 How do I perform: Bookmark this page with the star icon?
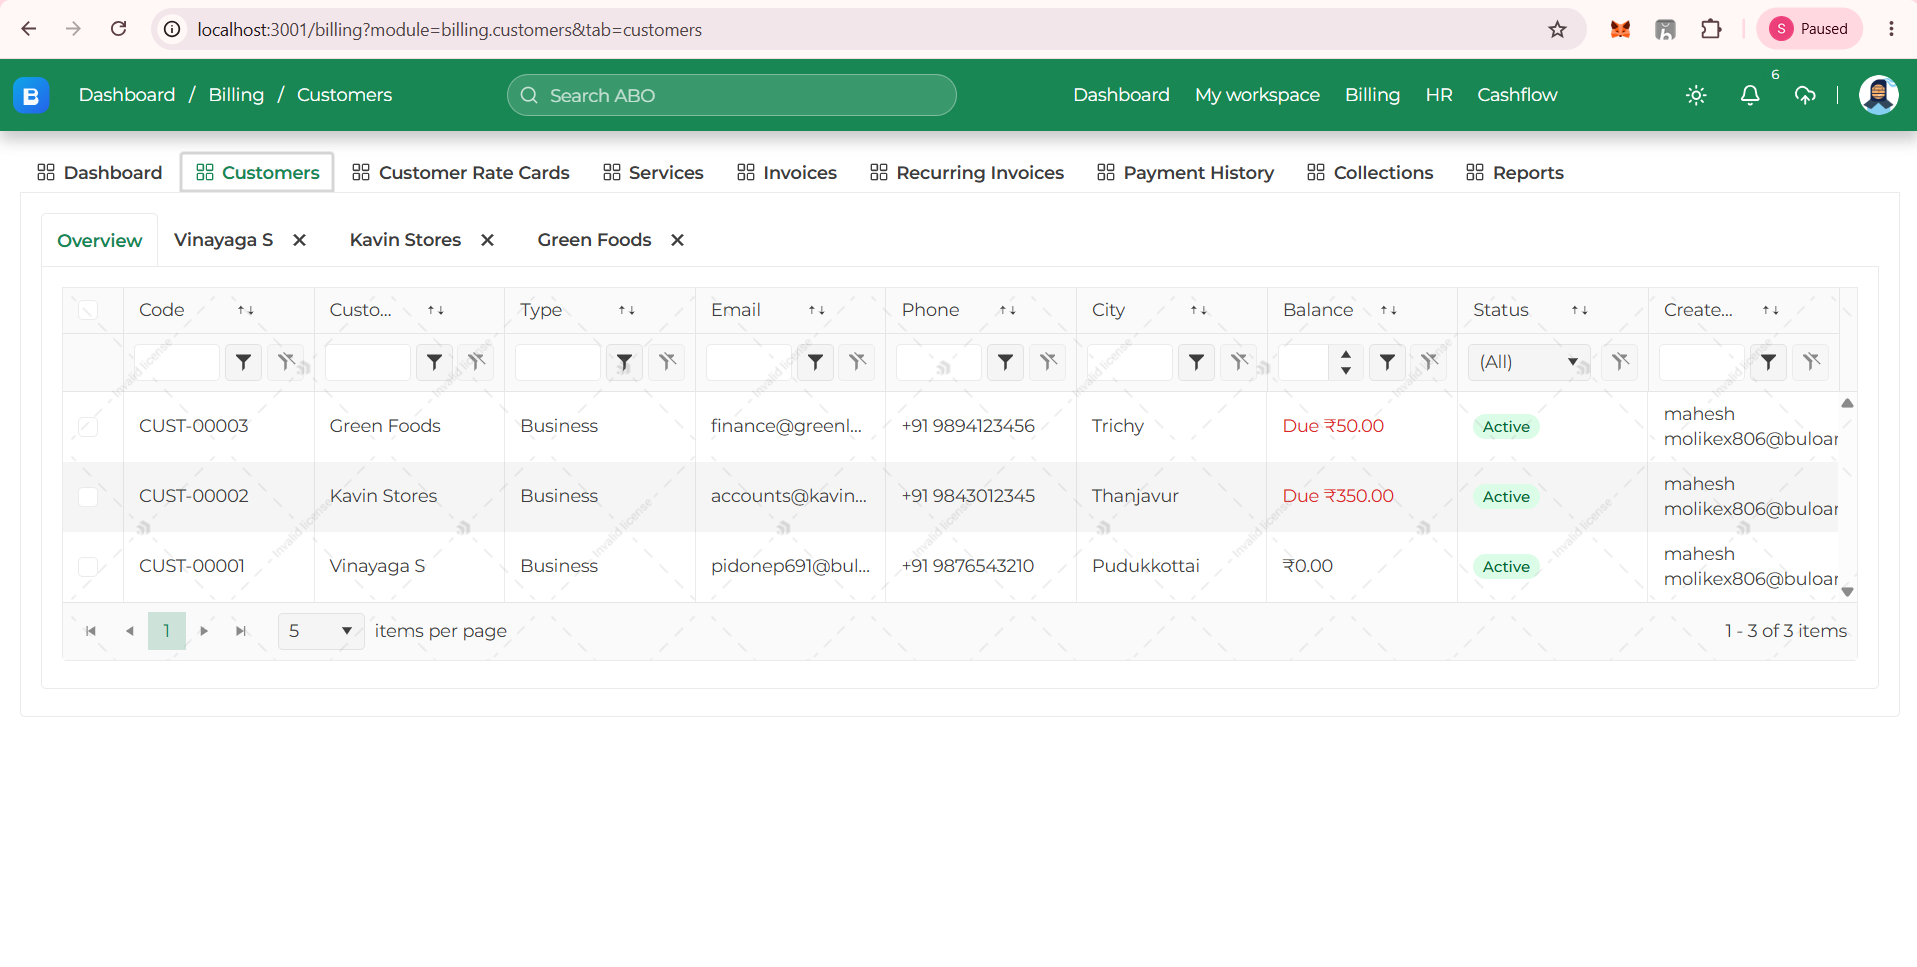[1557, 29]
